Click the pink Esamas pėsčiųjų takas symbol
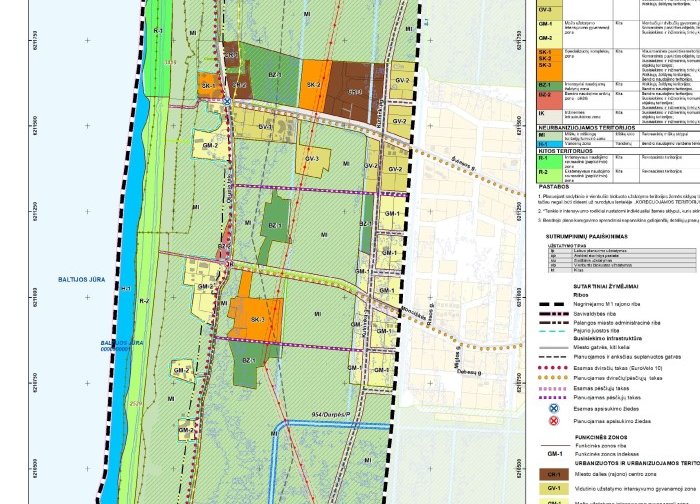The width and height of the screenshot is (700, 504). pyautogui.click(x=554, y=388)
